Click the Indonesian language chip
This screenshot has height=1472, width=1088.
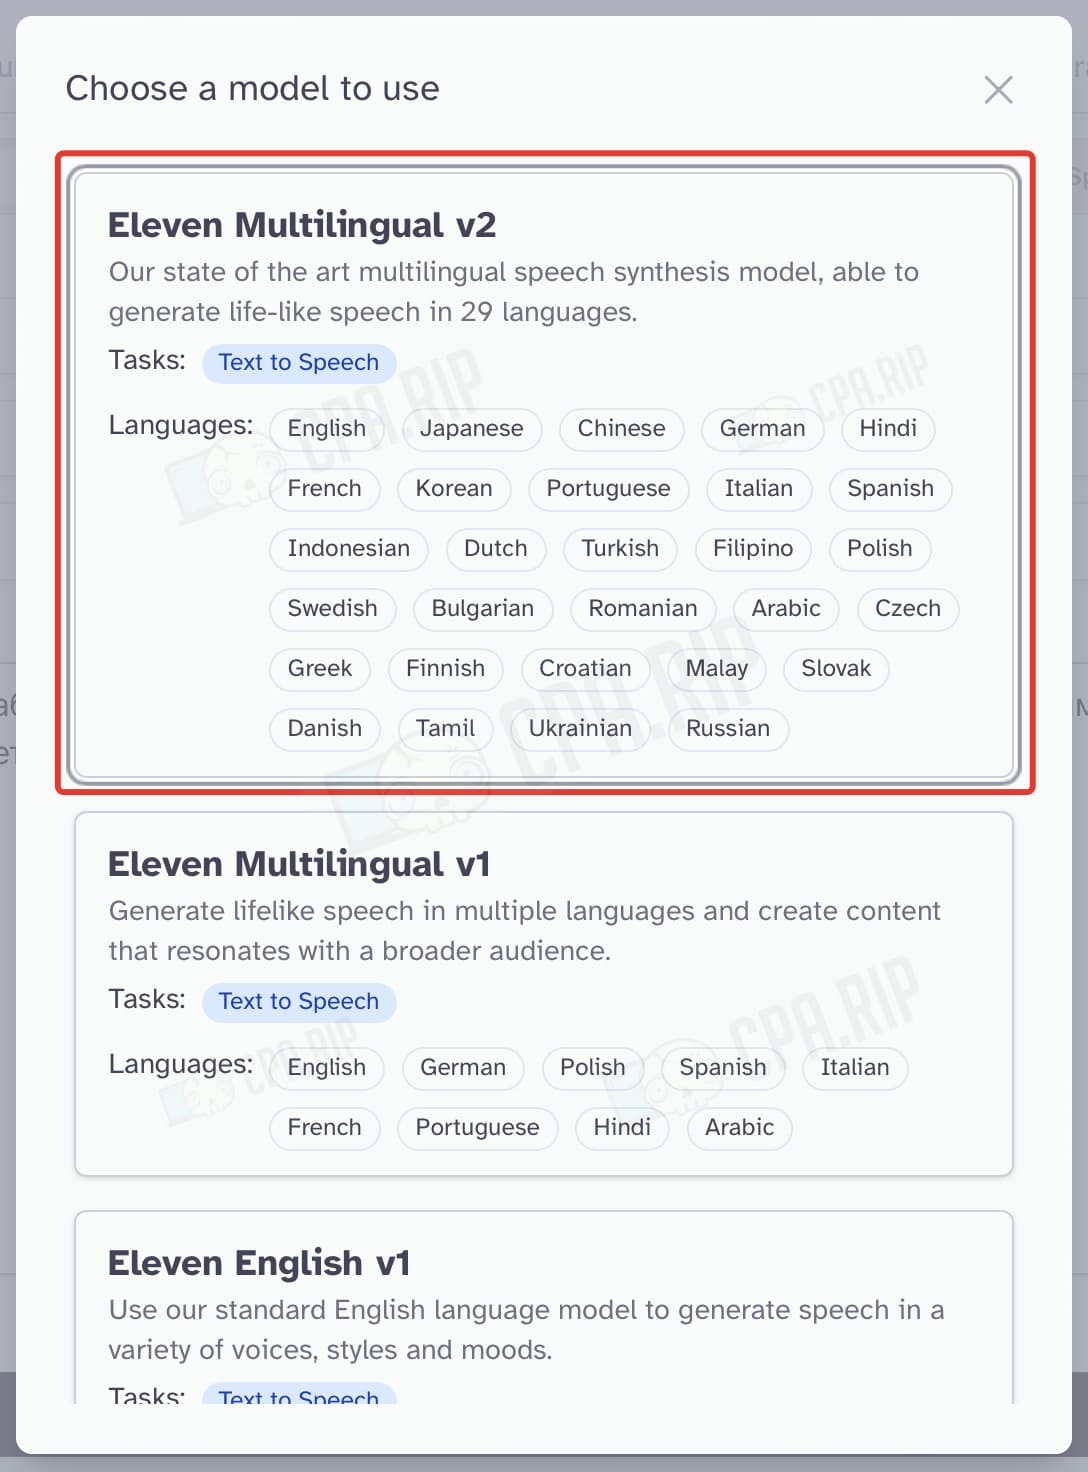348,549
